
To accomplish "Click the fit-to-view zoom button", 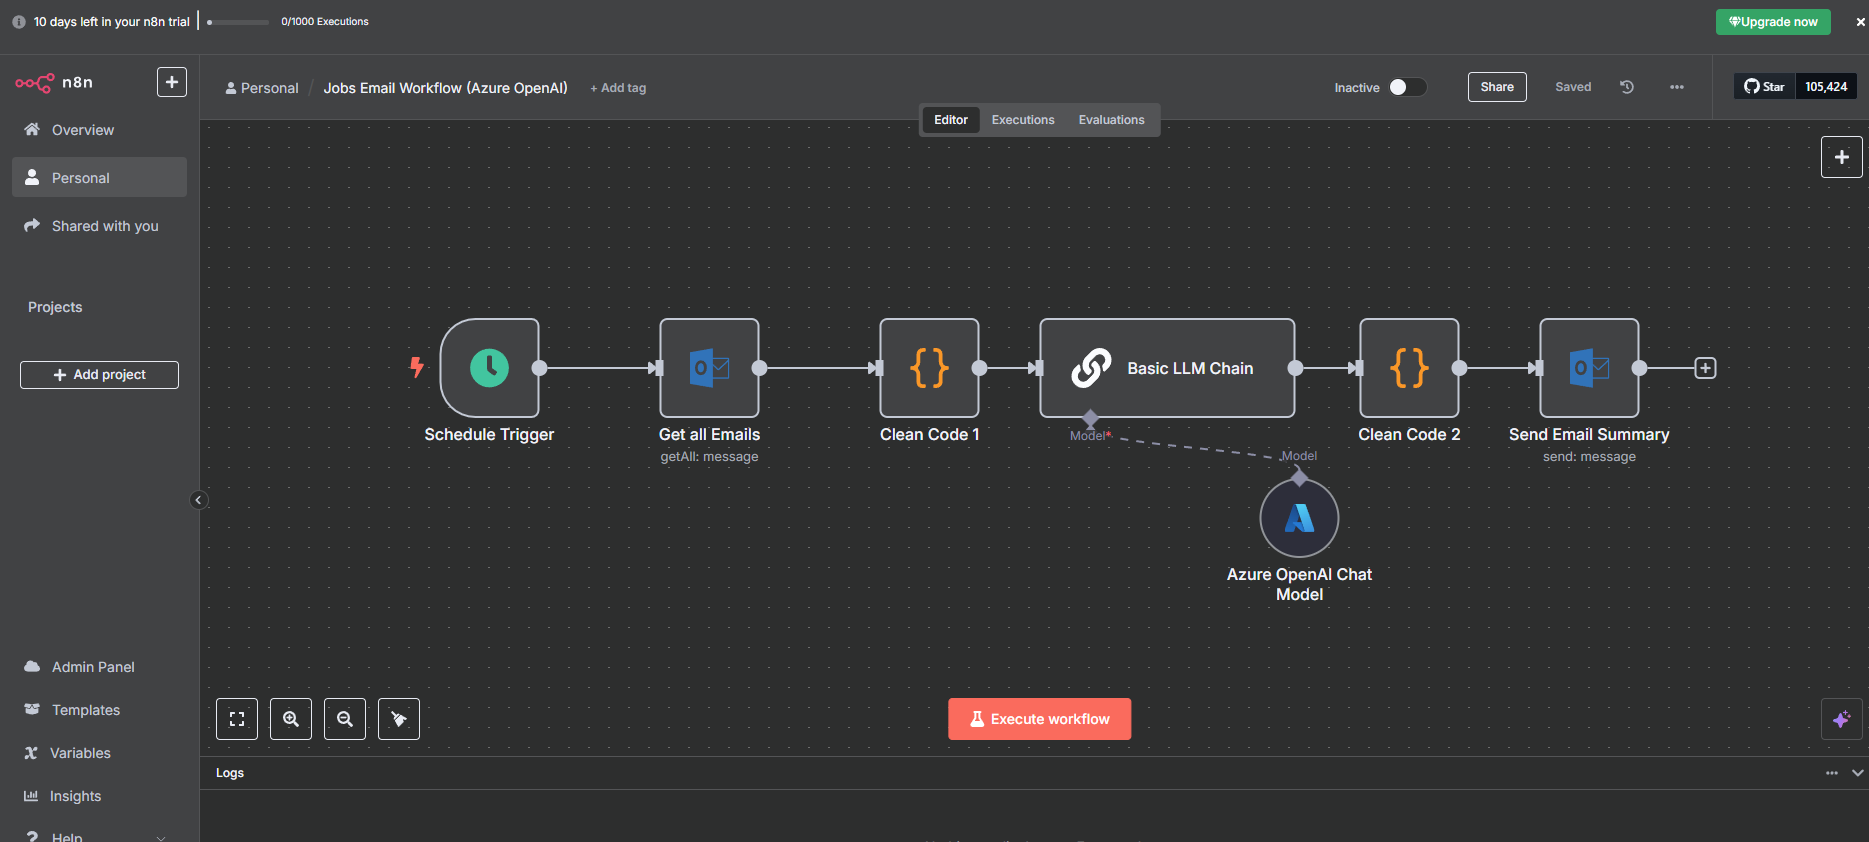I will pos(237,719).
